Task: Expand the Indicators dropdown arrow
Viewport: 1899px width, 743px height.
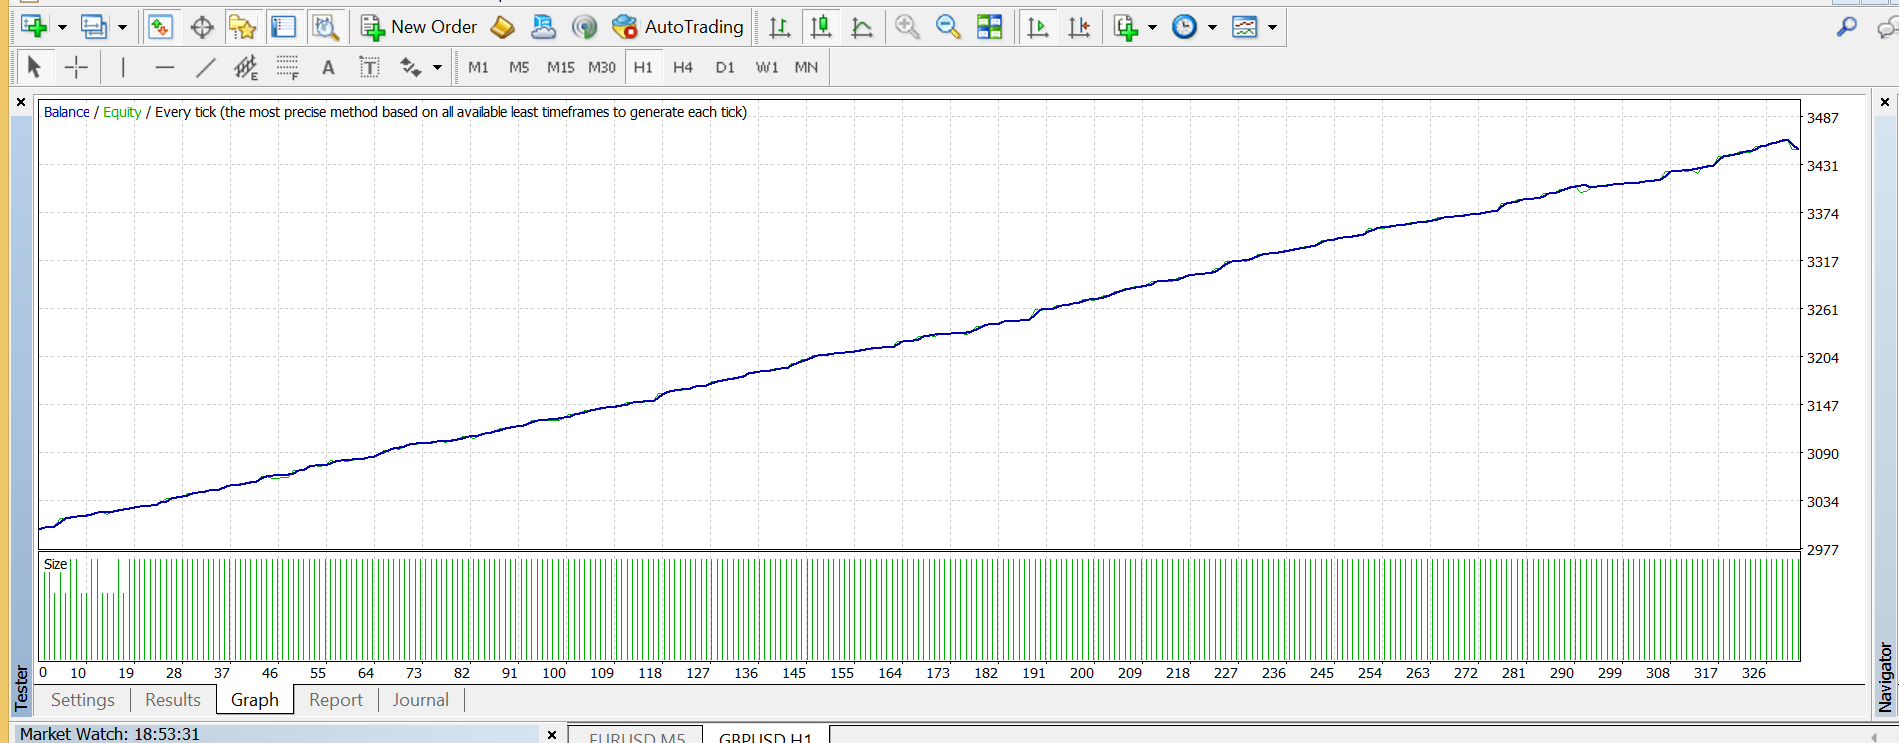Action: (1152, 27)
